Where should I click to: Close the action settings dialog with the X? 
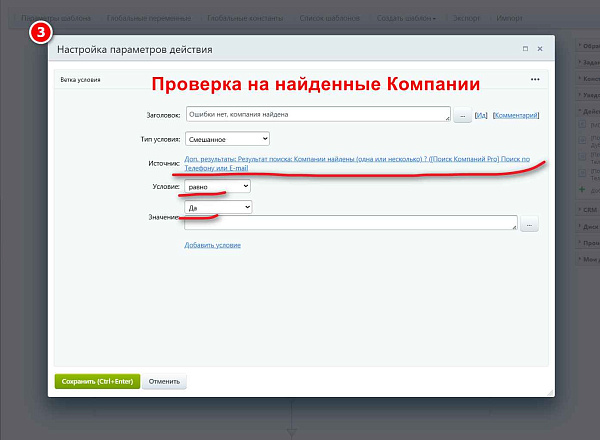(x=540, y=49)
